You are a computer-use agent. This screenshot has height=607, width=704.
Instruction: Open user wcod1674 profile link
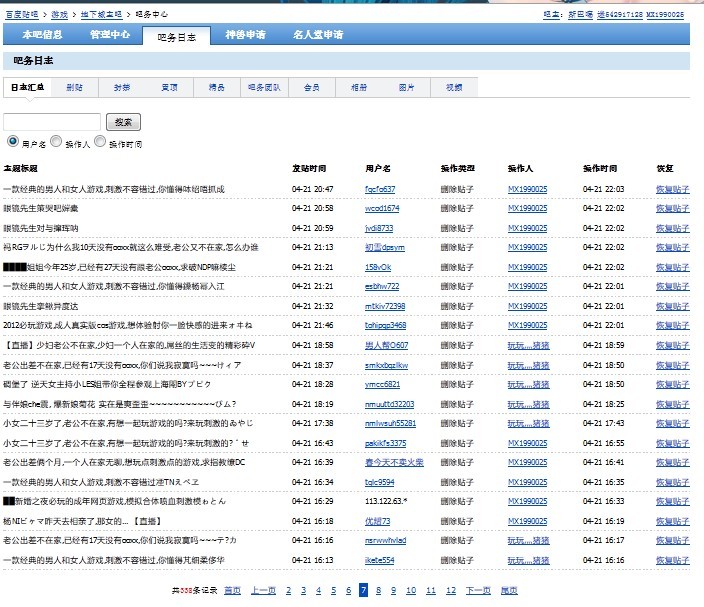382,208
